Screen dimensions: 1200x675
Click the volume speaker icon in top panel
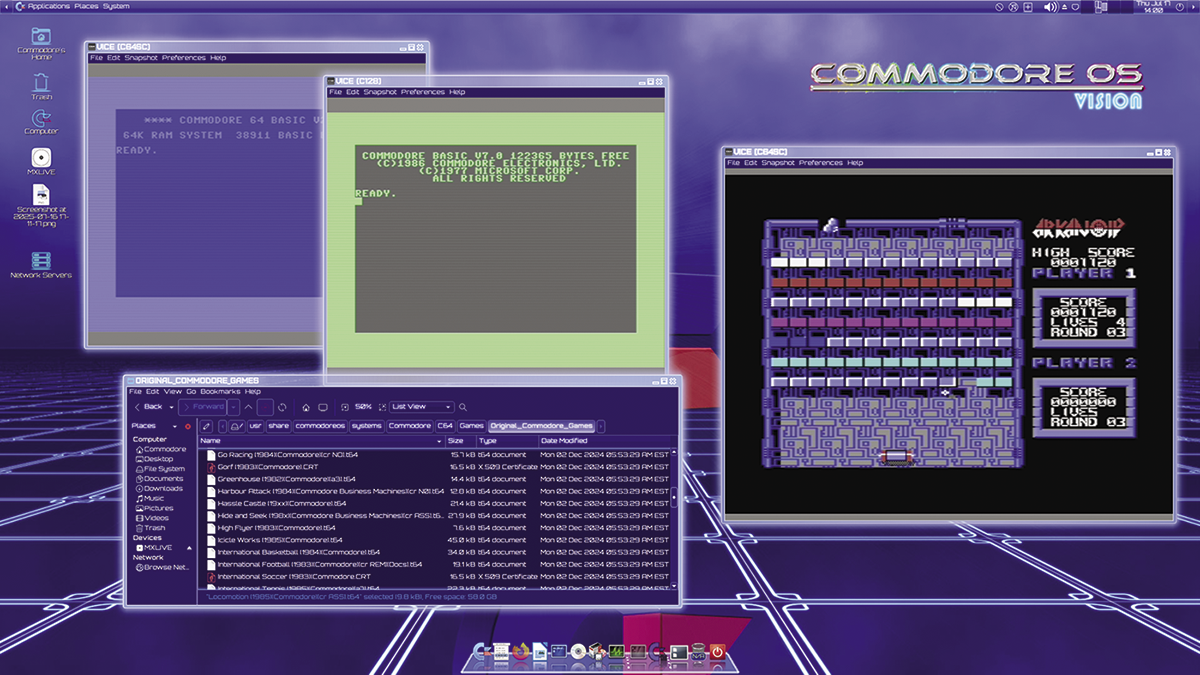[1050, 7]
